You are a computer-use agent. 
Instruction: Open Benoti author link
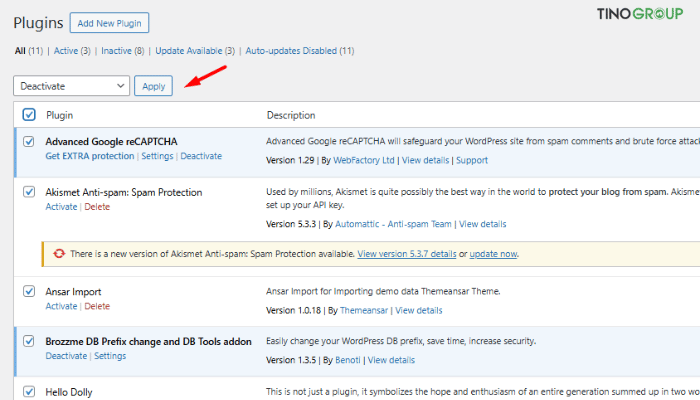(x=348, y=360)
